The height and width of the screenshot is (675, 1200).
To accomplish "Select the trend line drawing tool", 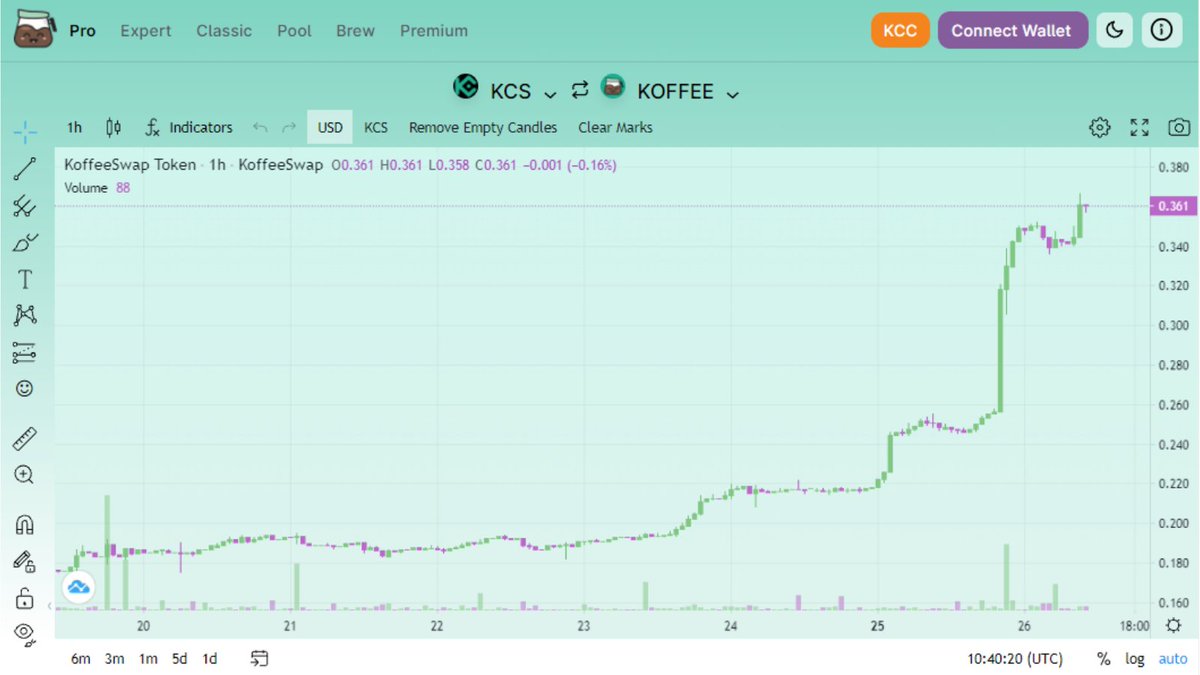I will [x=24, y=168].
